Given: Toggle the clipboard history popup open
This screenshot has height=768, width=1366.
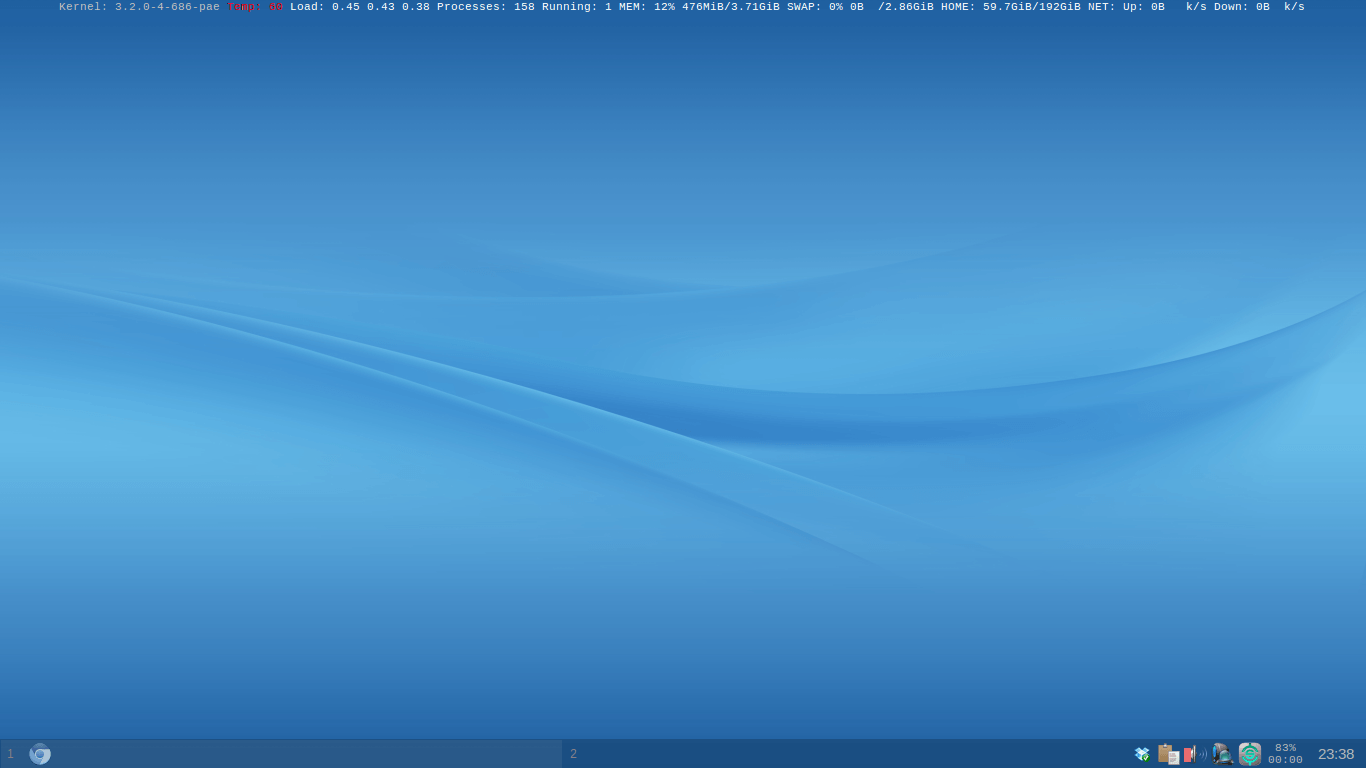Looking at the screenshot, I should (x=1167, y=753).
